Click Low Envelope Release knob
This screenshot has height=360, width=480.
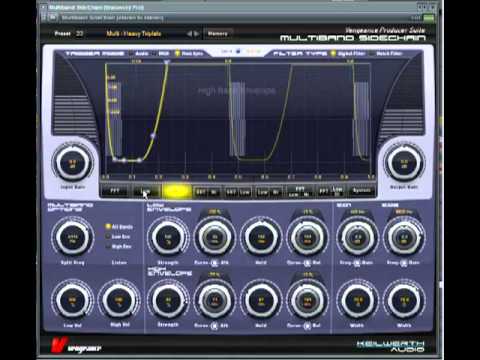click(307, 238)
